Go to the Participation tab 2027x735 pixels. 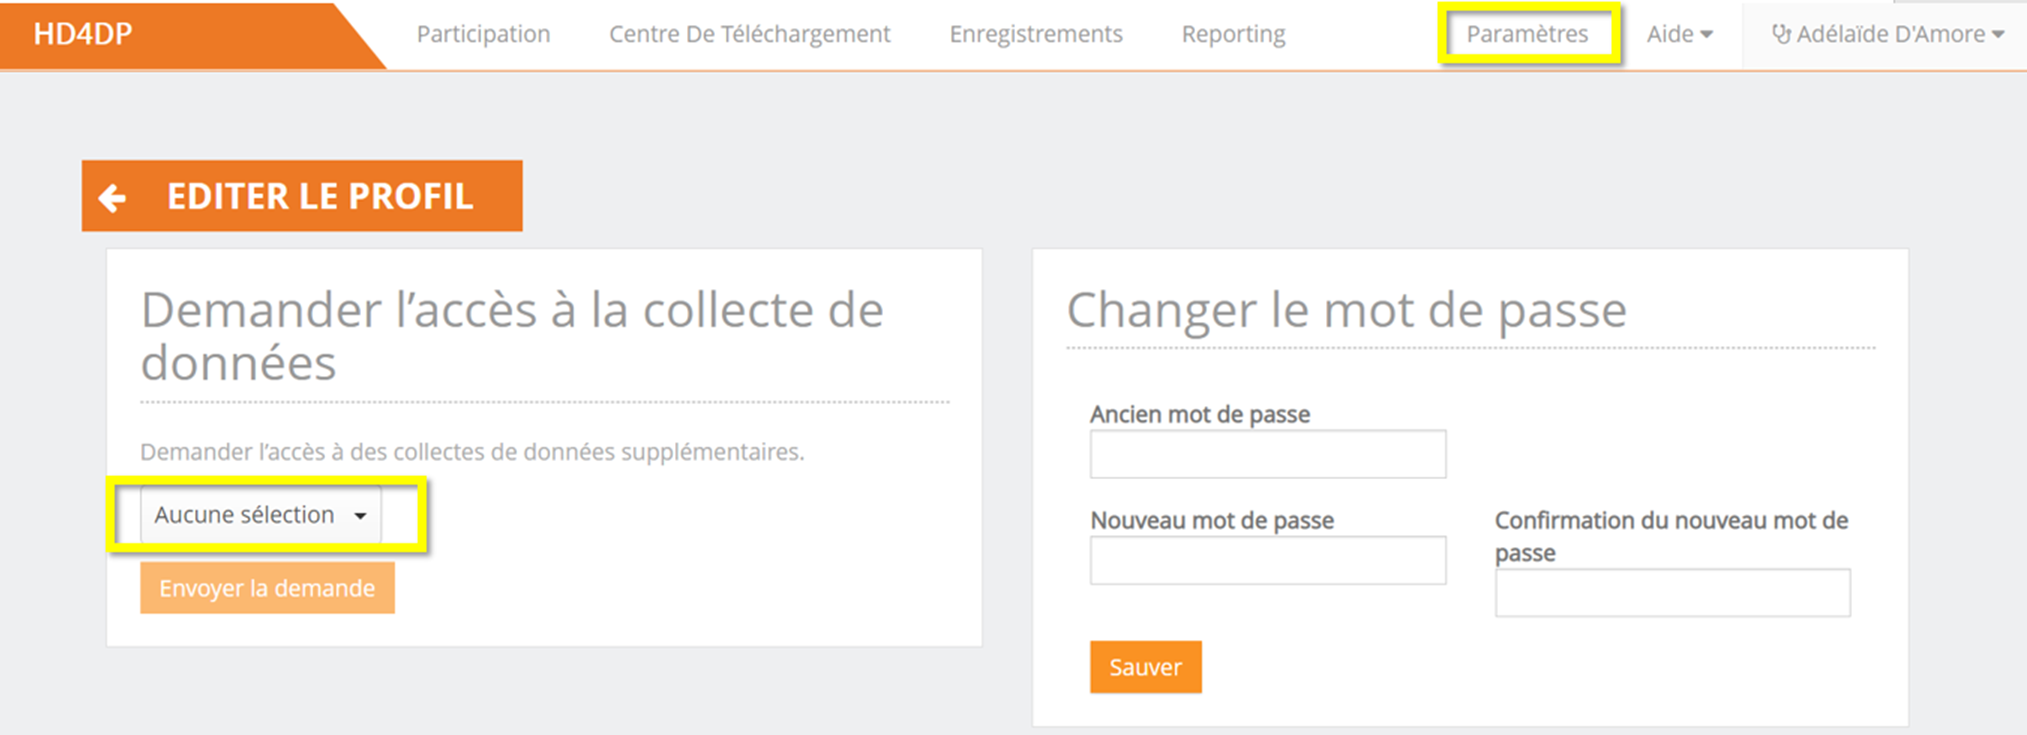point(483,34)
